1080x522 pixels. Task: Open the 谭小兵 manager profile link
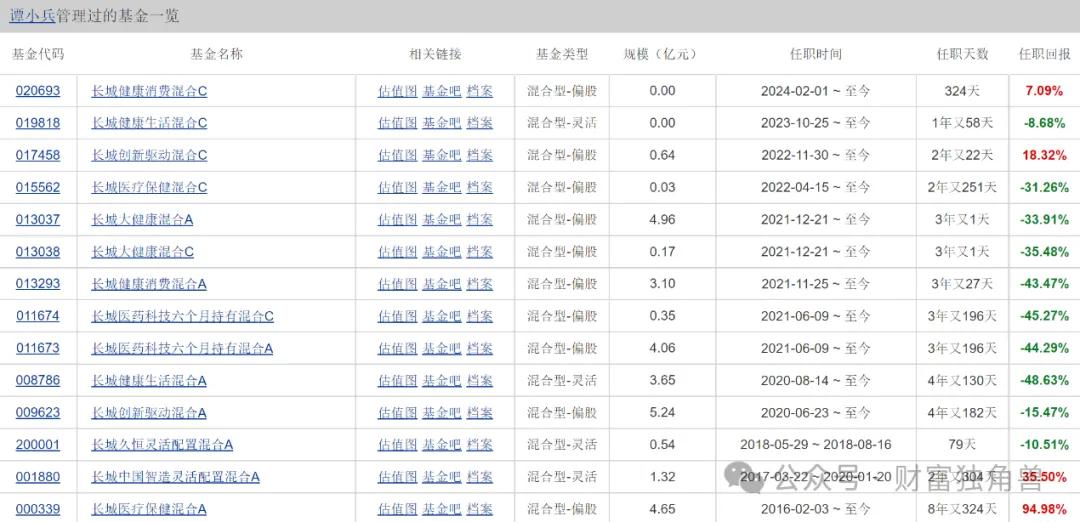[32, 17]
